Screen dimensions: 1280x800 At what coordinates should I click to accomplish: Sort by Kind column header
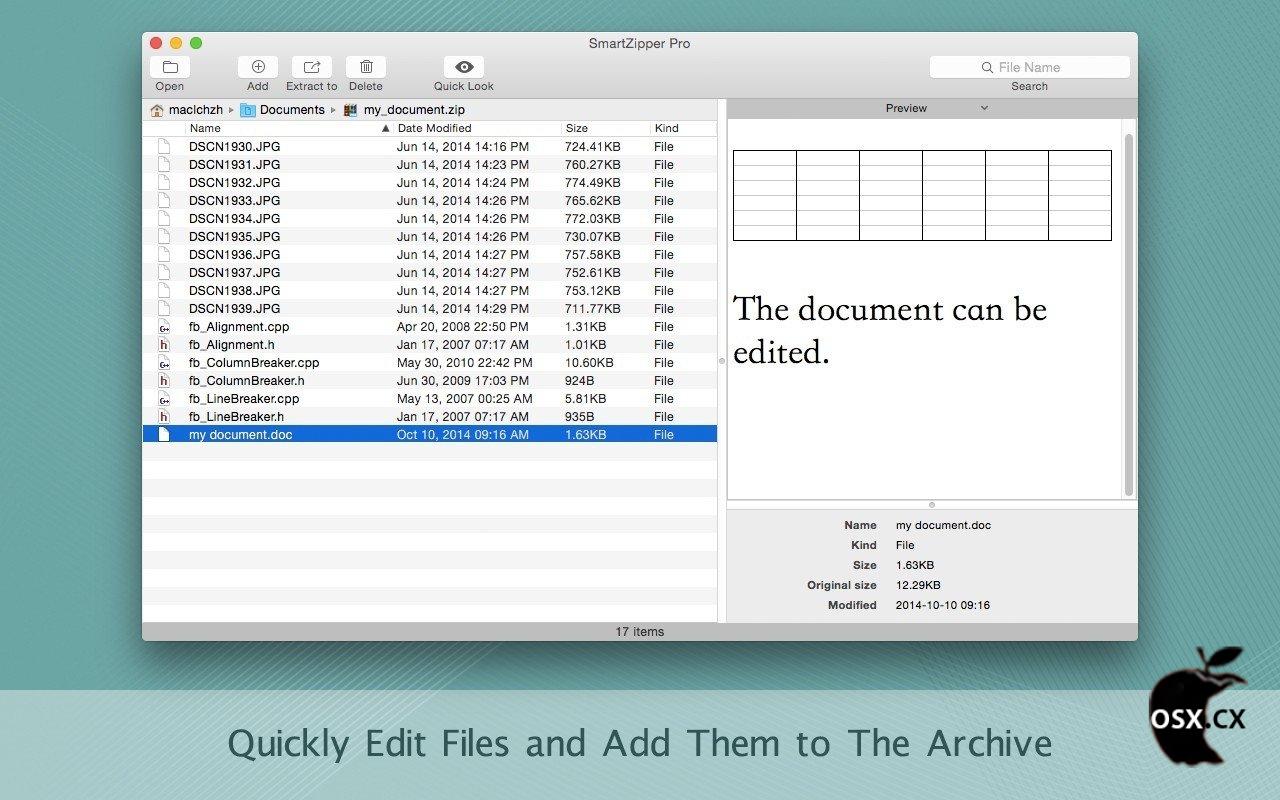coord(683,128)
